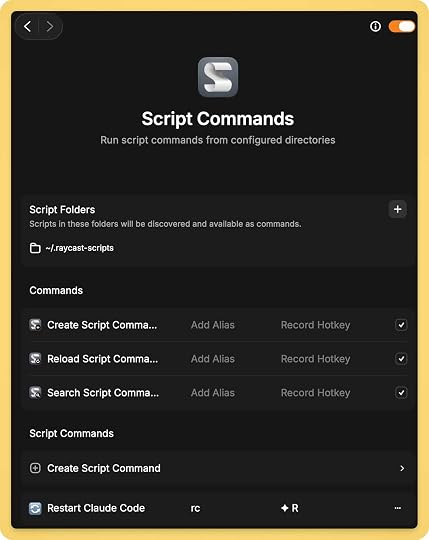Image resolution: width=429 pixels, height=540 pixels.
Task: Select the ~/.raycast-scripts folder path
Action: click(x=80, y=248)
